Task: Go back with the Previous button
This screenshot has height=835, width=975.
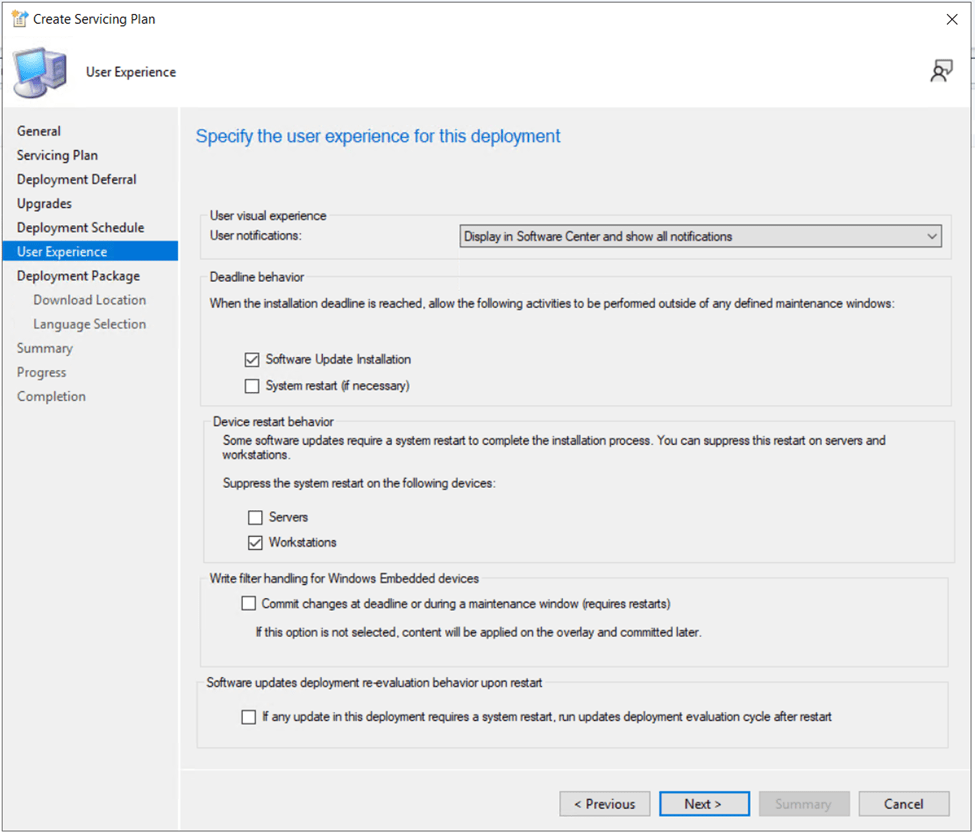Action: (x=605, y=804)
